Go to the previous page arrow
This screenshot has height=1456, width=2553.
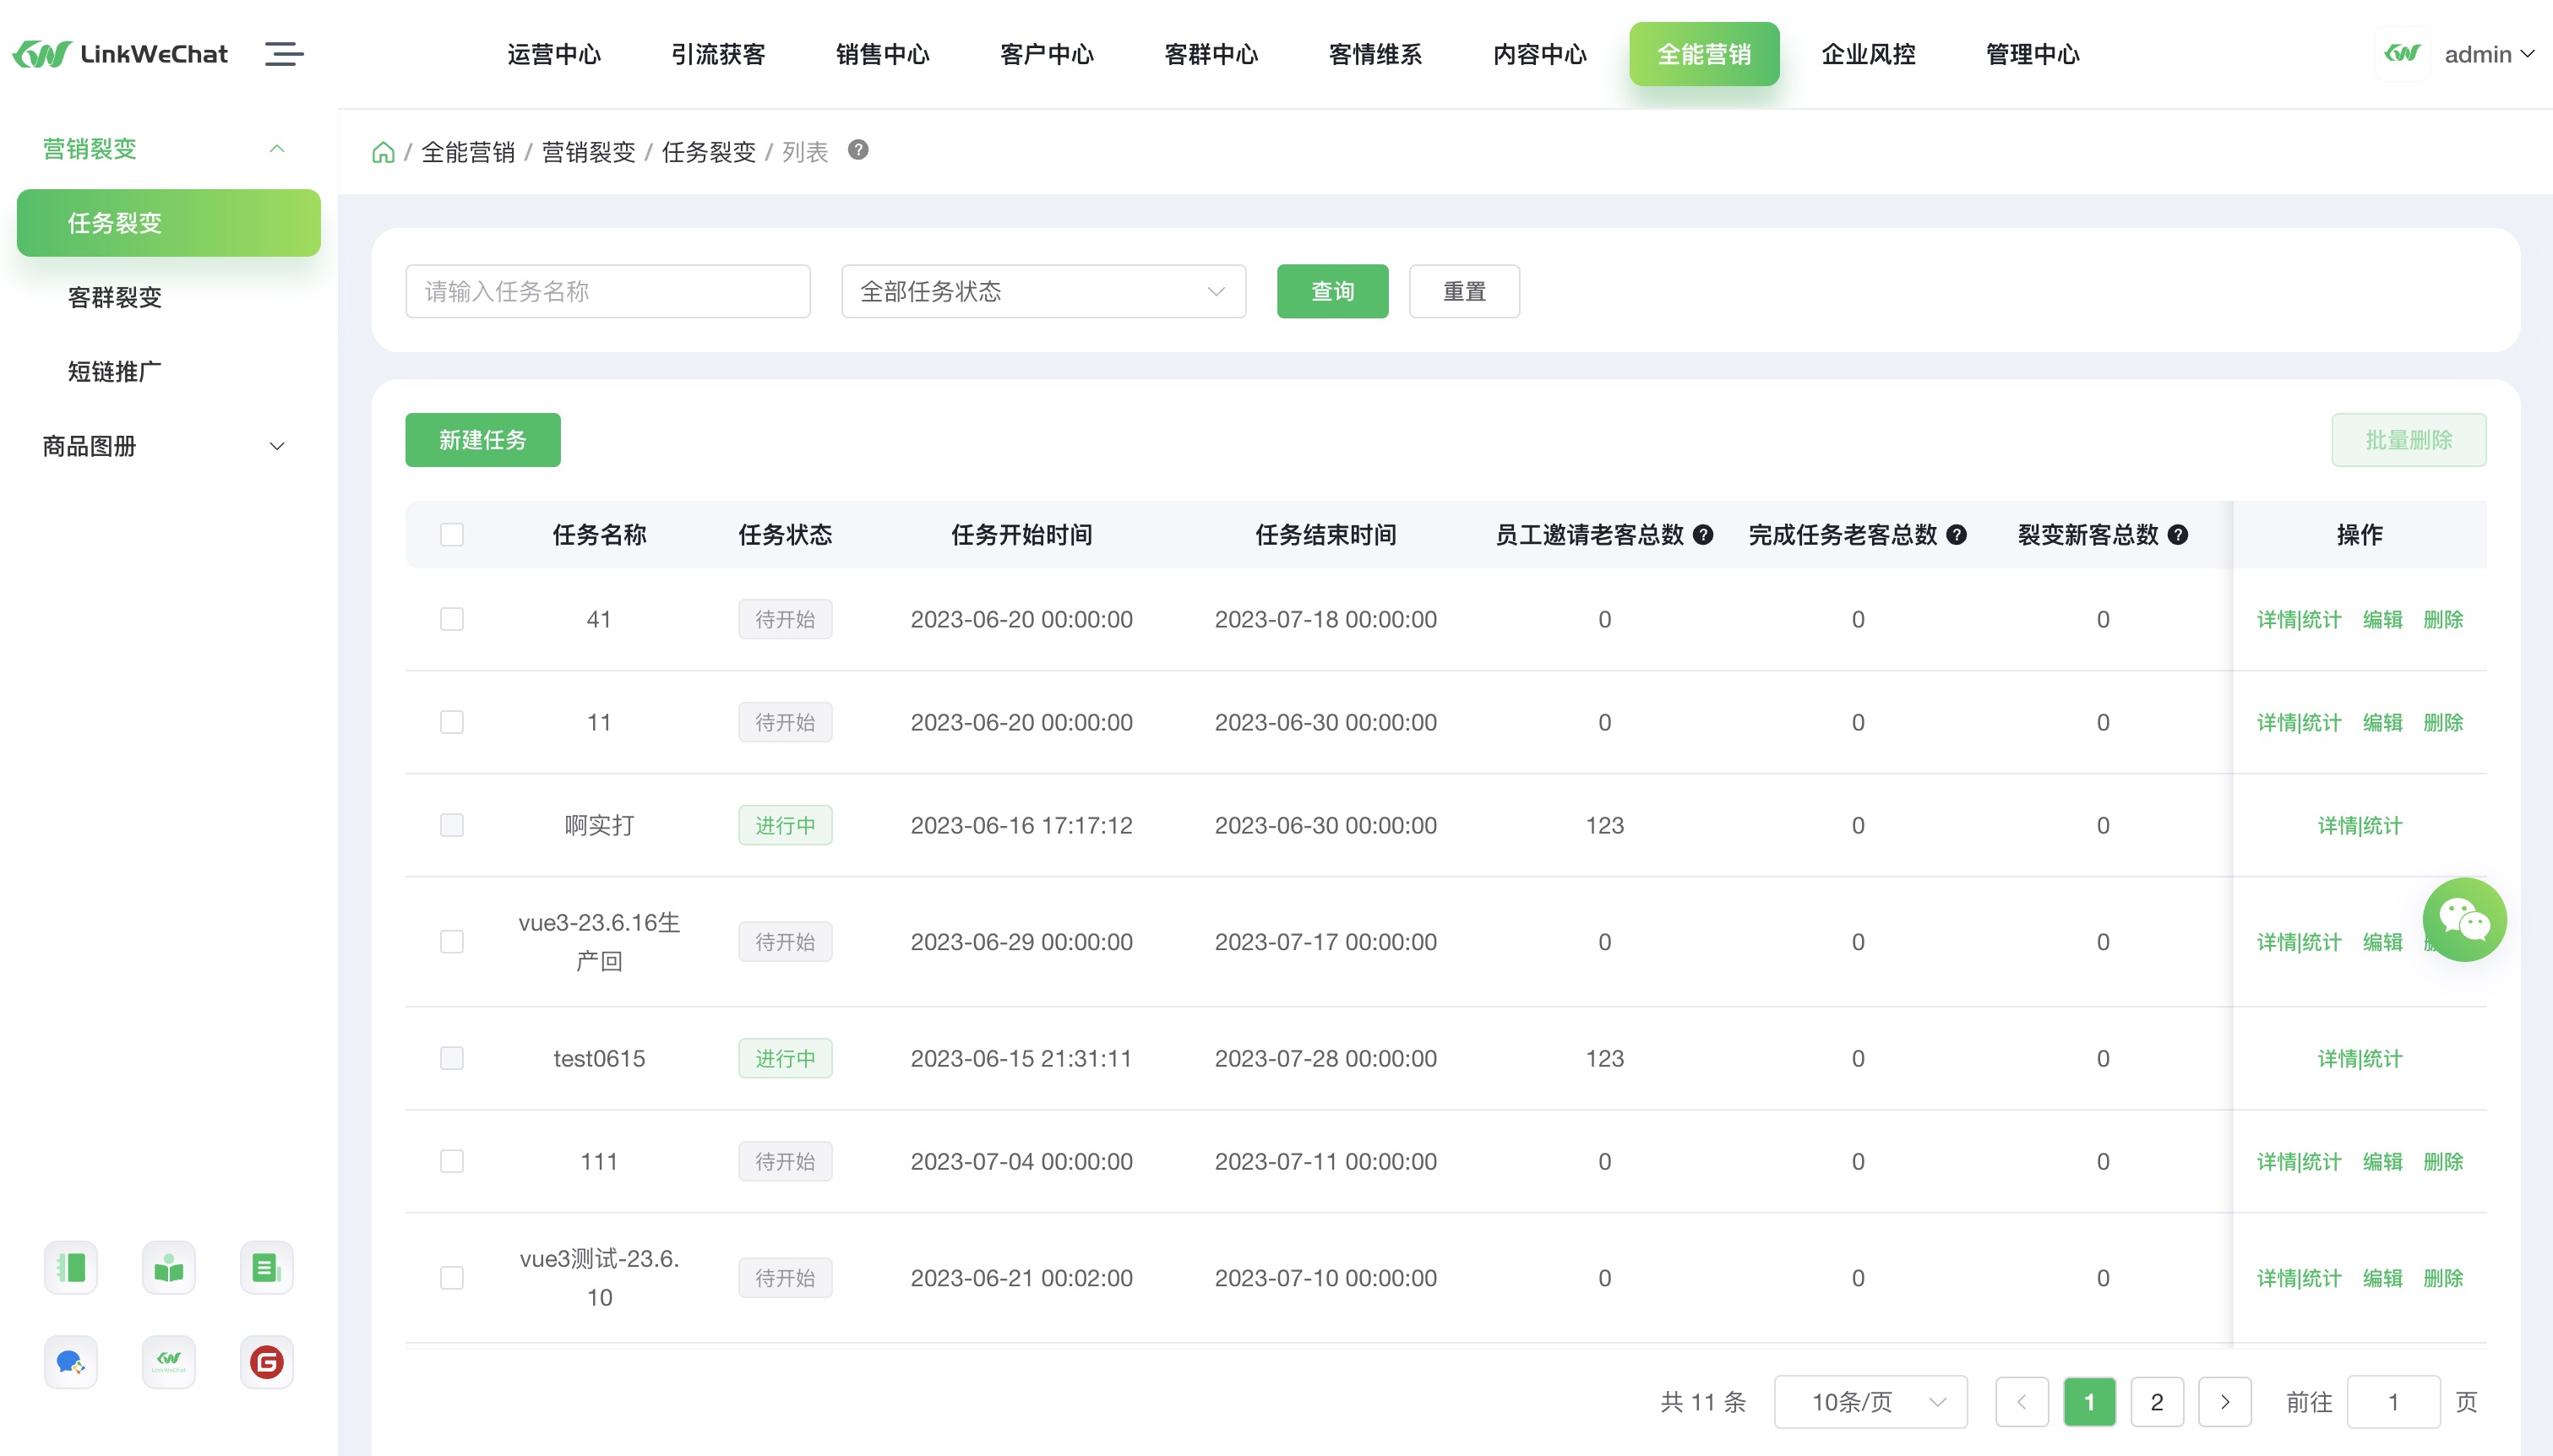coord(2022,1402)
